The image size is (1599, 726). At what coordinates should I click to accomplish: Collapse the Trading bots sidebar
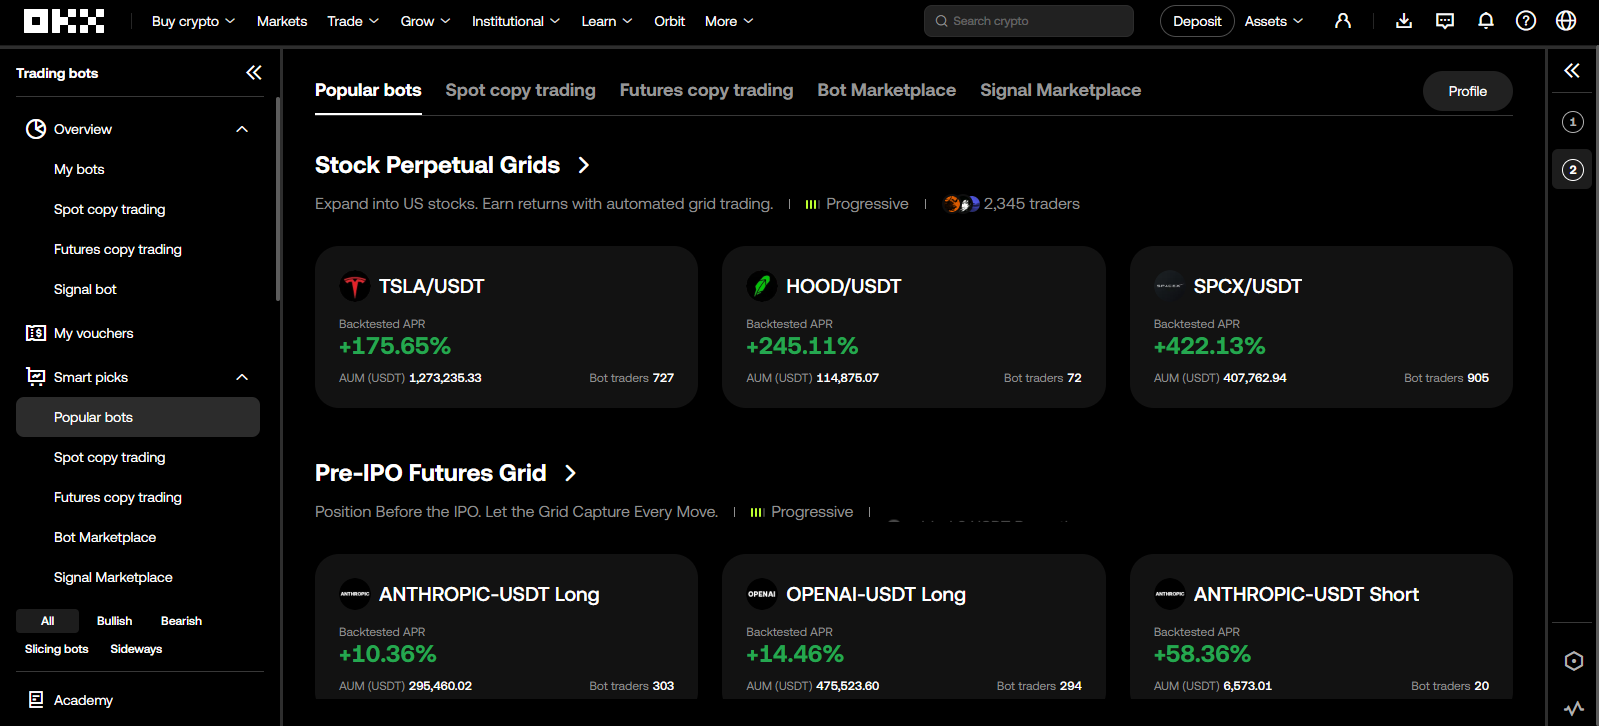254,72
